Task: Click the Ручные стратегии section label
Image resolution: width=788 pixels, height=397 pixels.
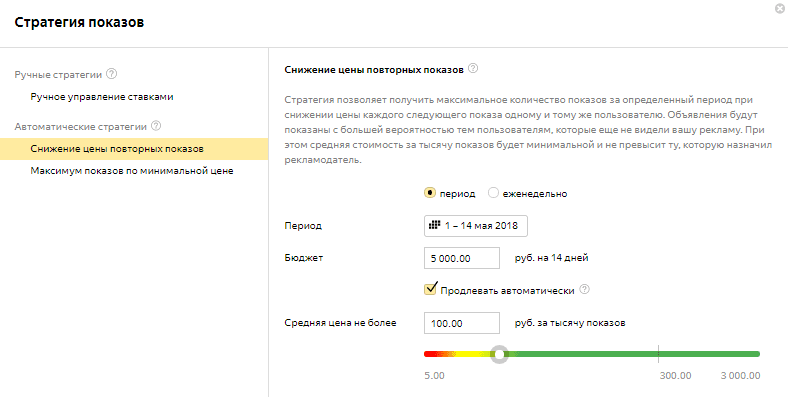Action: (58, 75)
